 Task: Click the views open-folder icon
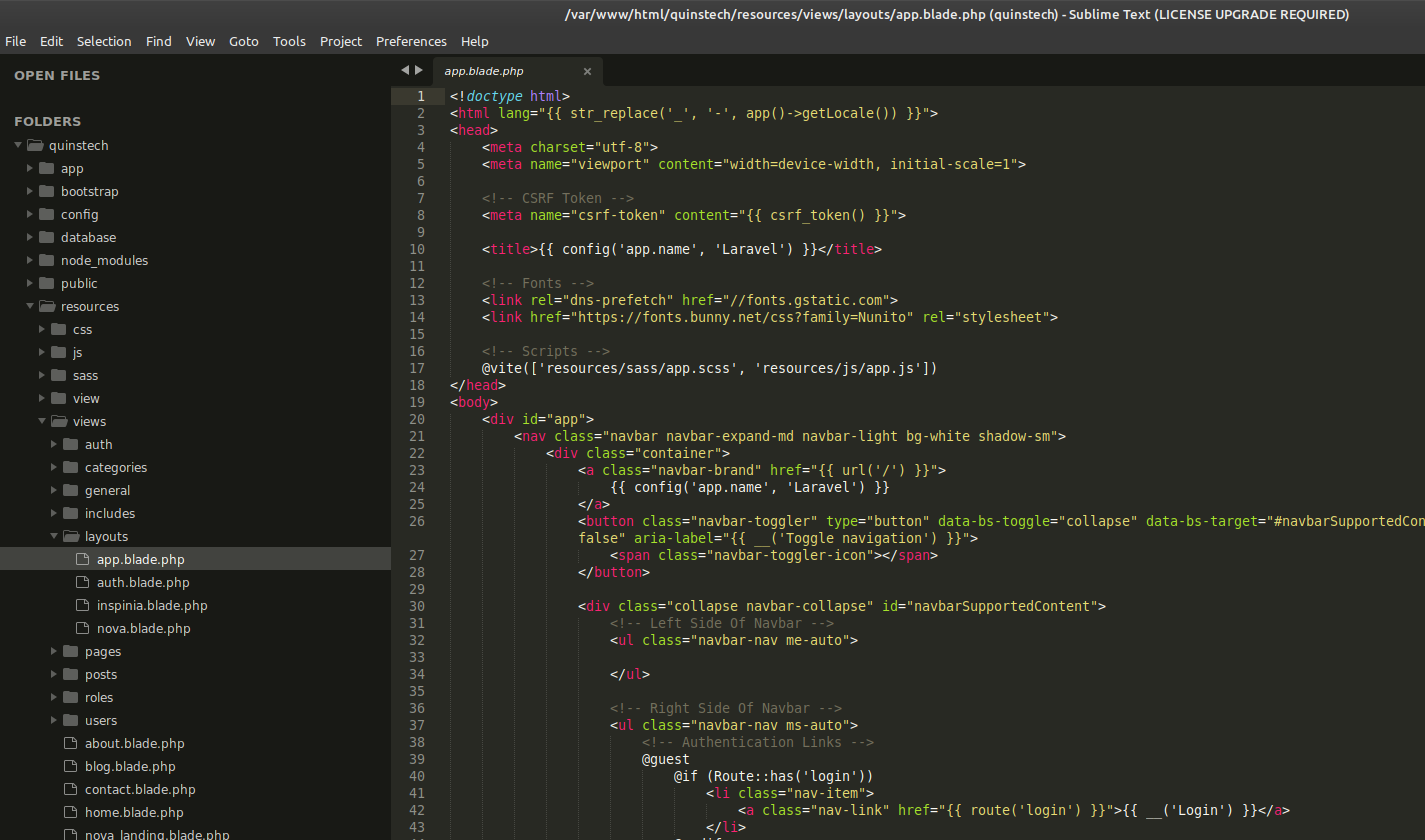click(59, 421)
